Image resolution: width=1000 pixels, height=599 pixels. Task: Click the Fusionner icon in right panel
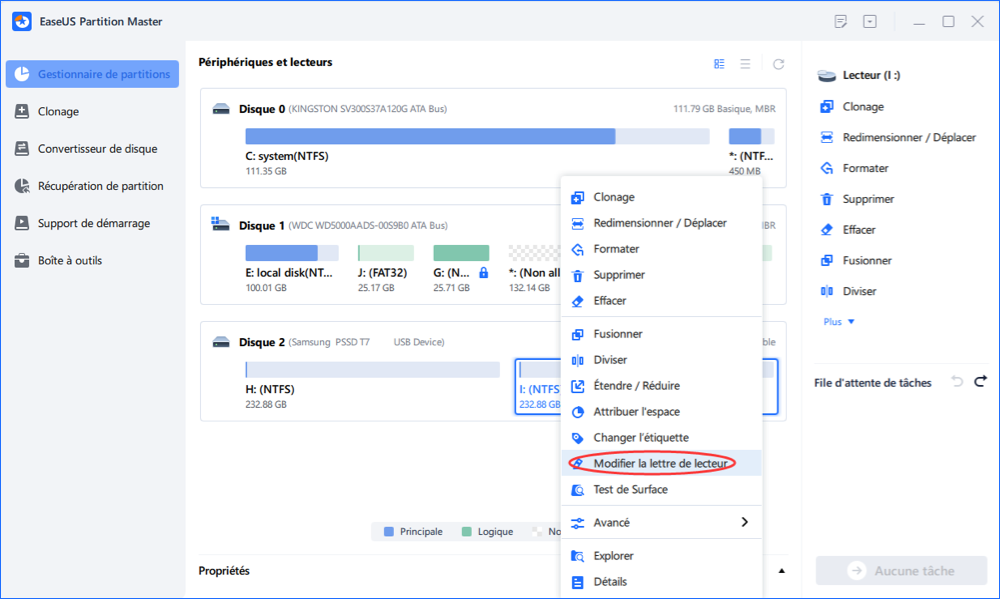(x=826, y=261)
